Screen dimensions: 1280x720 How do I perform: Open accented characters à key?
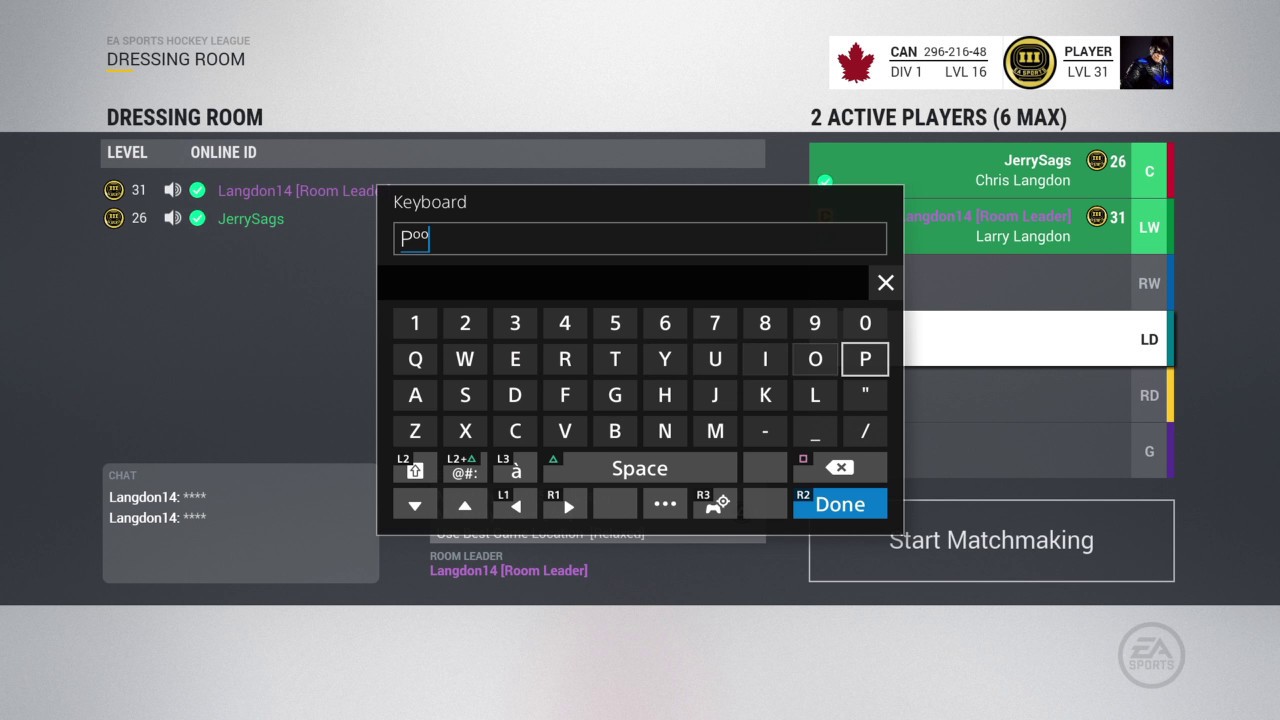[515, 468]
